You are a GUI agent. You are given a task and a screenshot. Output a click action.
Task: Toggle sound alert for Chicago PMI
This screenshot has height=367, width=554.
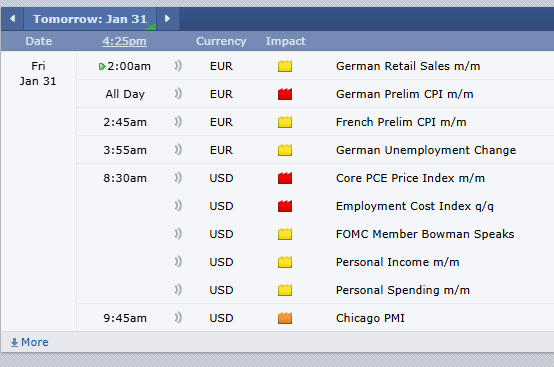(178, 318)
